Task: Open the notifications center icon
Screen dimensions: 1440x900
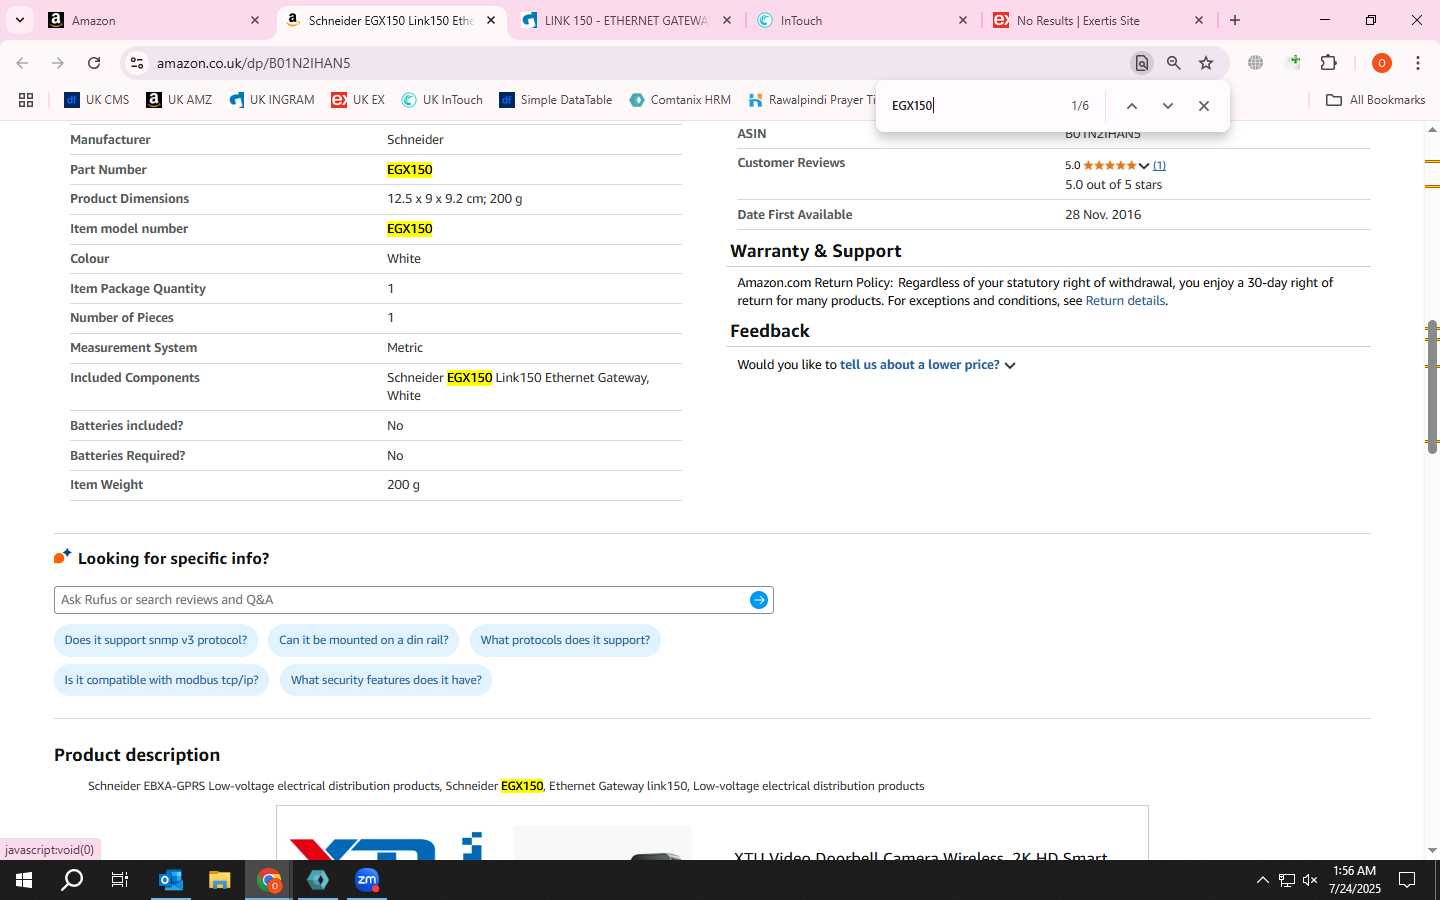Action: [x=1406, y=880]
